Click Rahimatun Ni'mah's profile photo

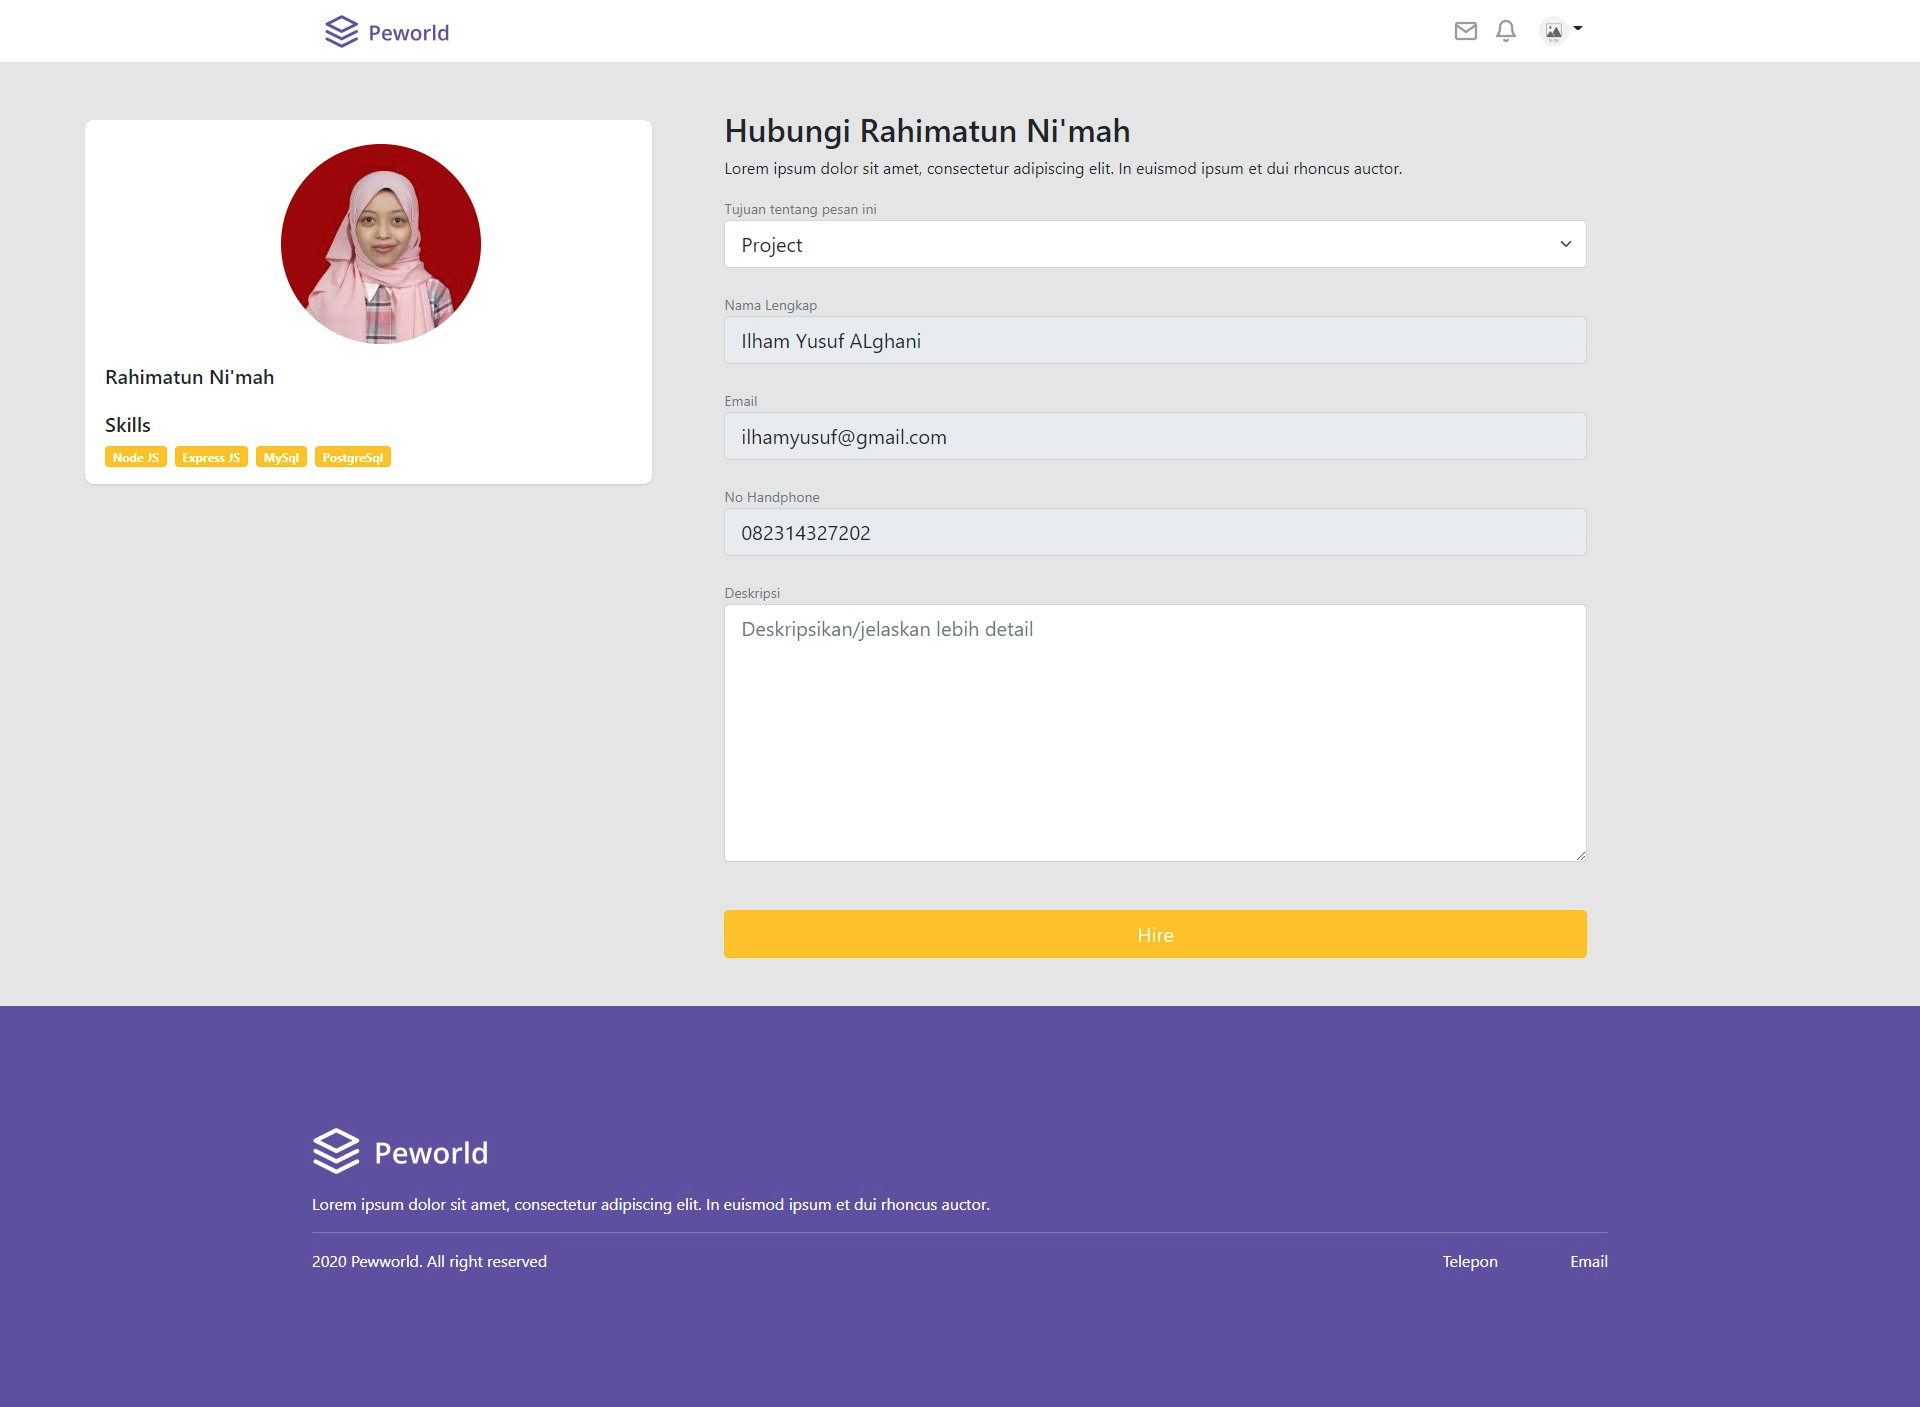pos(380,243)
